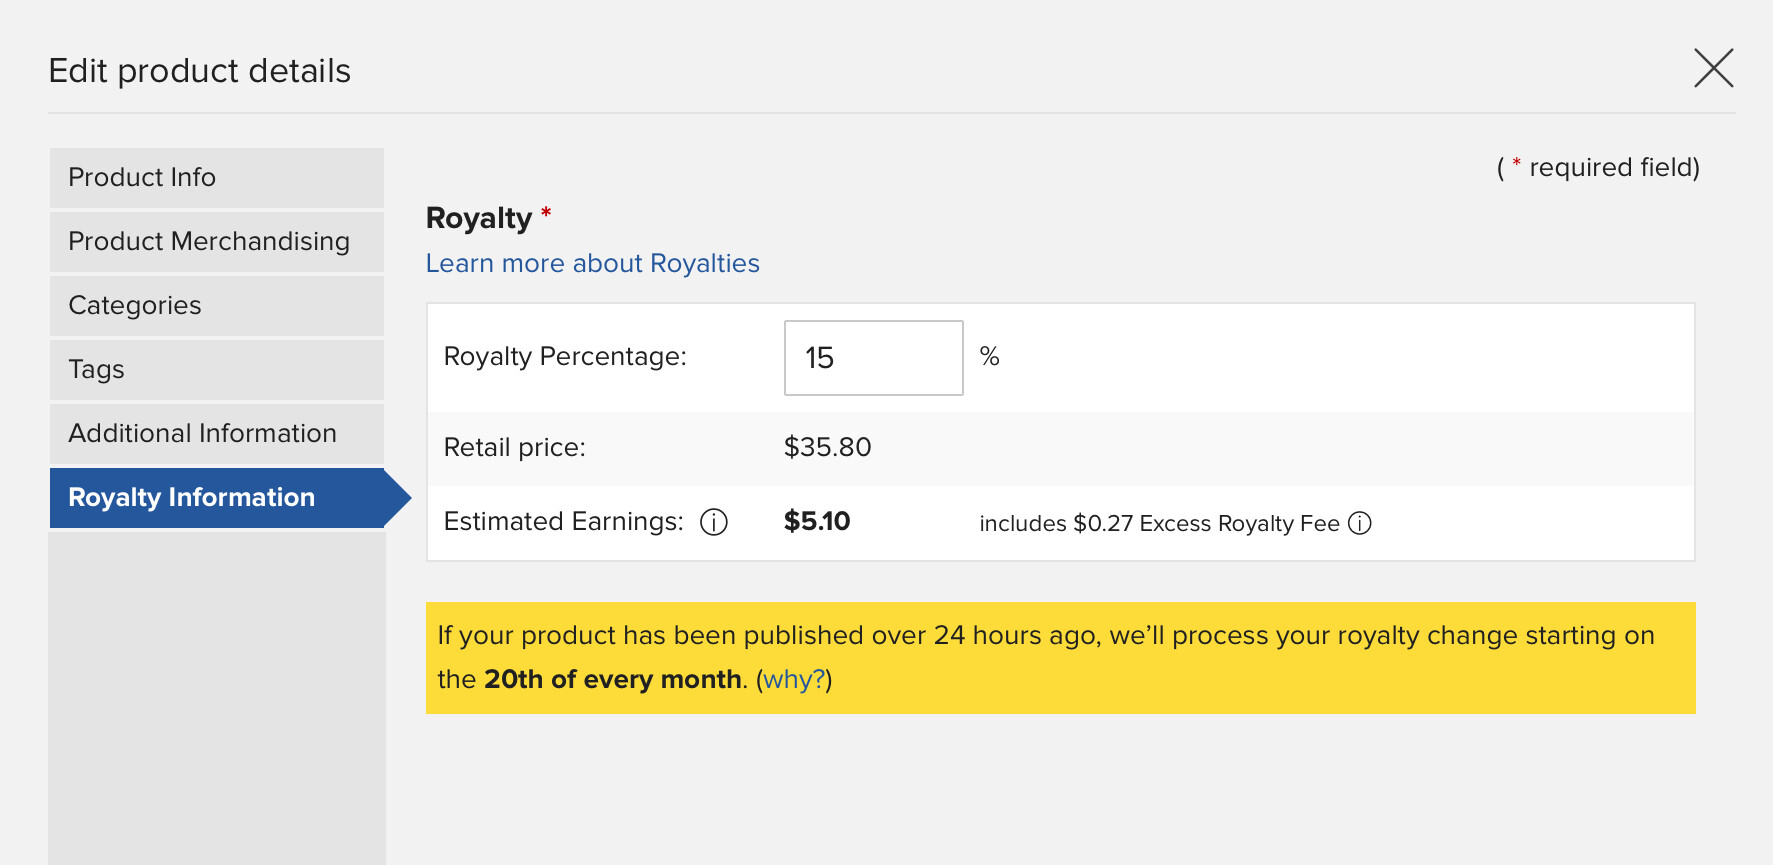Close the Edit product details dialog
Viewport: 1773px width, 865px height.
pyautogui.click(x=1713, y=68)
